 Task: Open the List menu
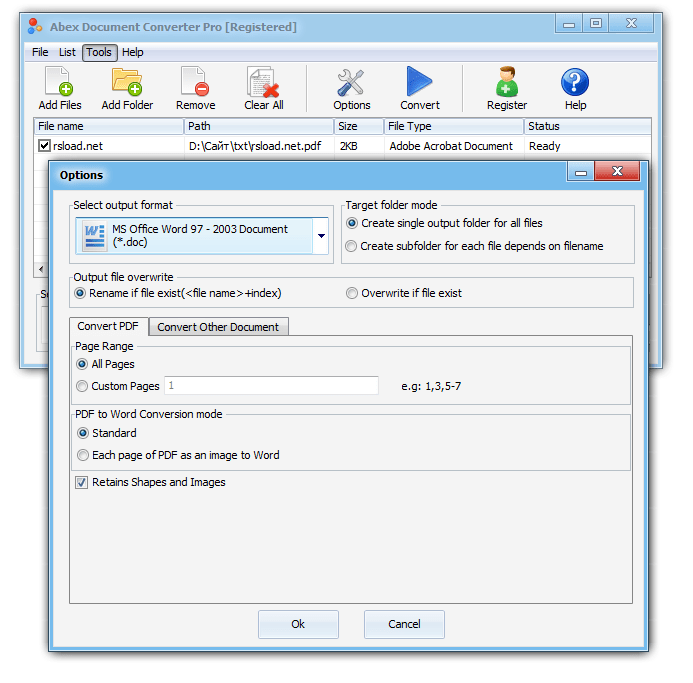click(x=67, y=52)
